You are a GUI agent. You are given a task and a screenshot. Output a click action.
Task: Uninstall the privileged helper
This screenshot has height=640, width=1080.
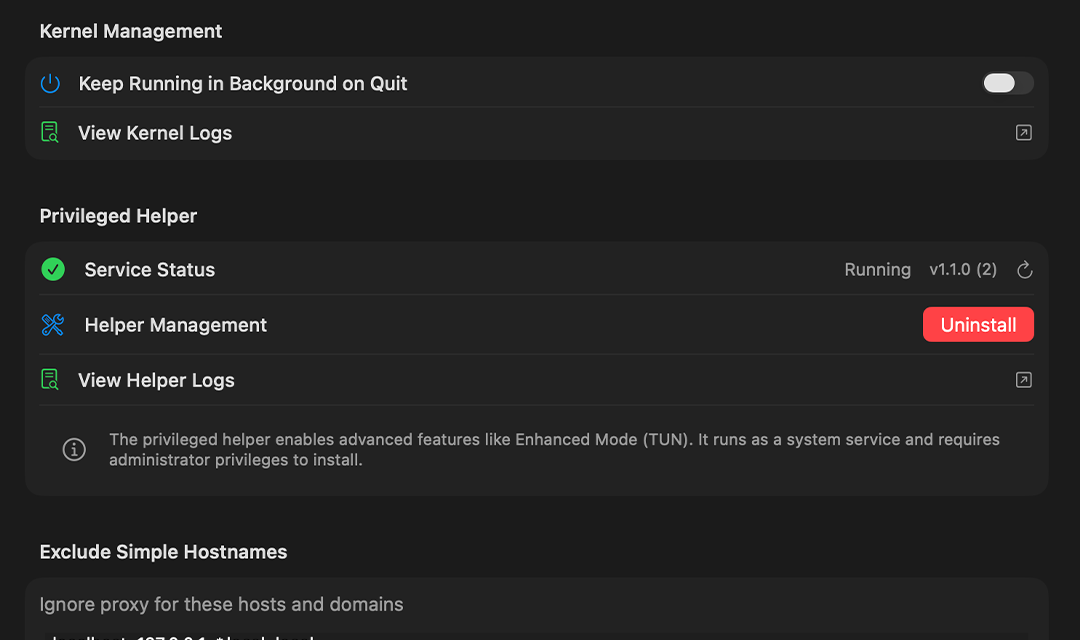[x=978, y=324]
